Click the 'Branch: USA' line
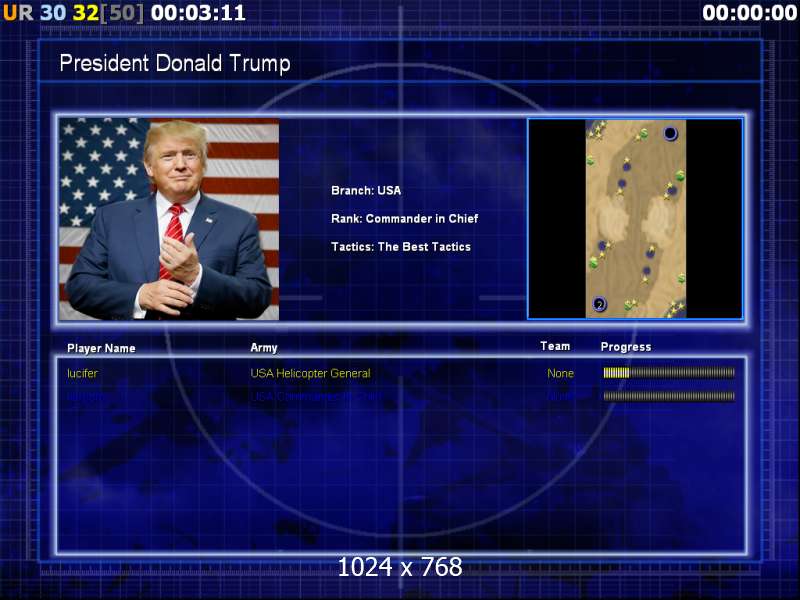Viewport: 800px width, 600px height. 366,190
